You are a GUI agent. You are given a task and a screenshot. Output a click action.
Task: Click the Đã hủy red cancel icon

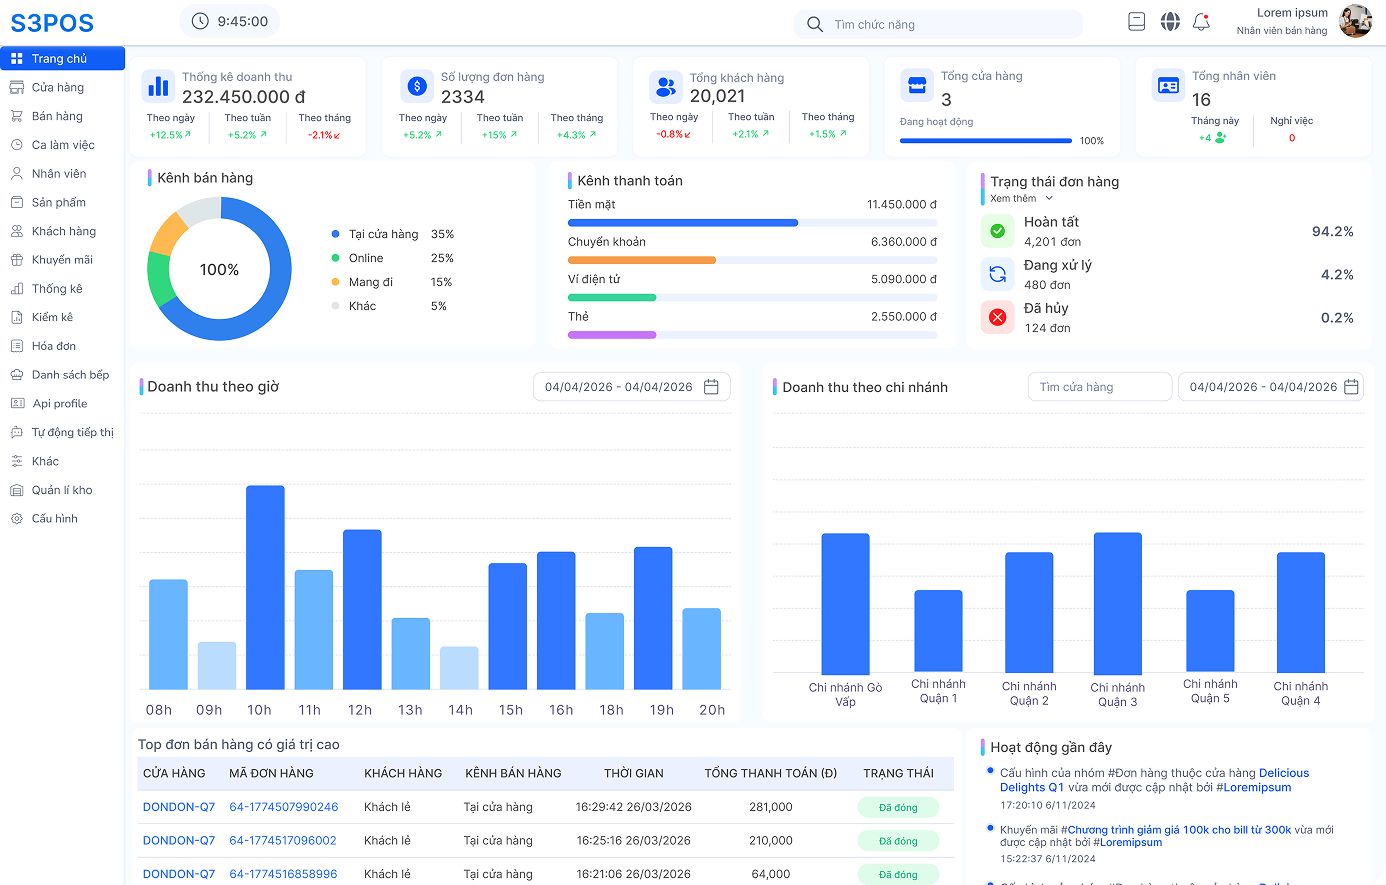pyautogui.click(x=997, y=317)
